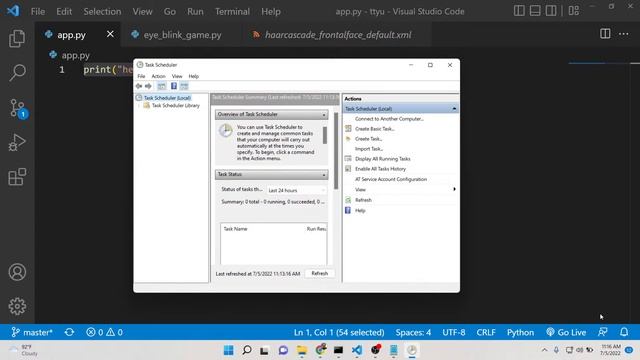Open the Search view in VS Code

point(17,73)
